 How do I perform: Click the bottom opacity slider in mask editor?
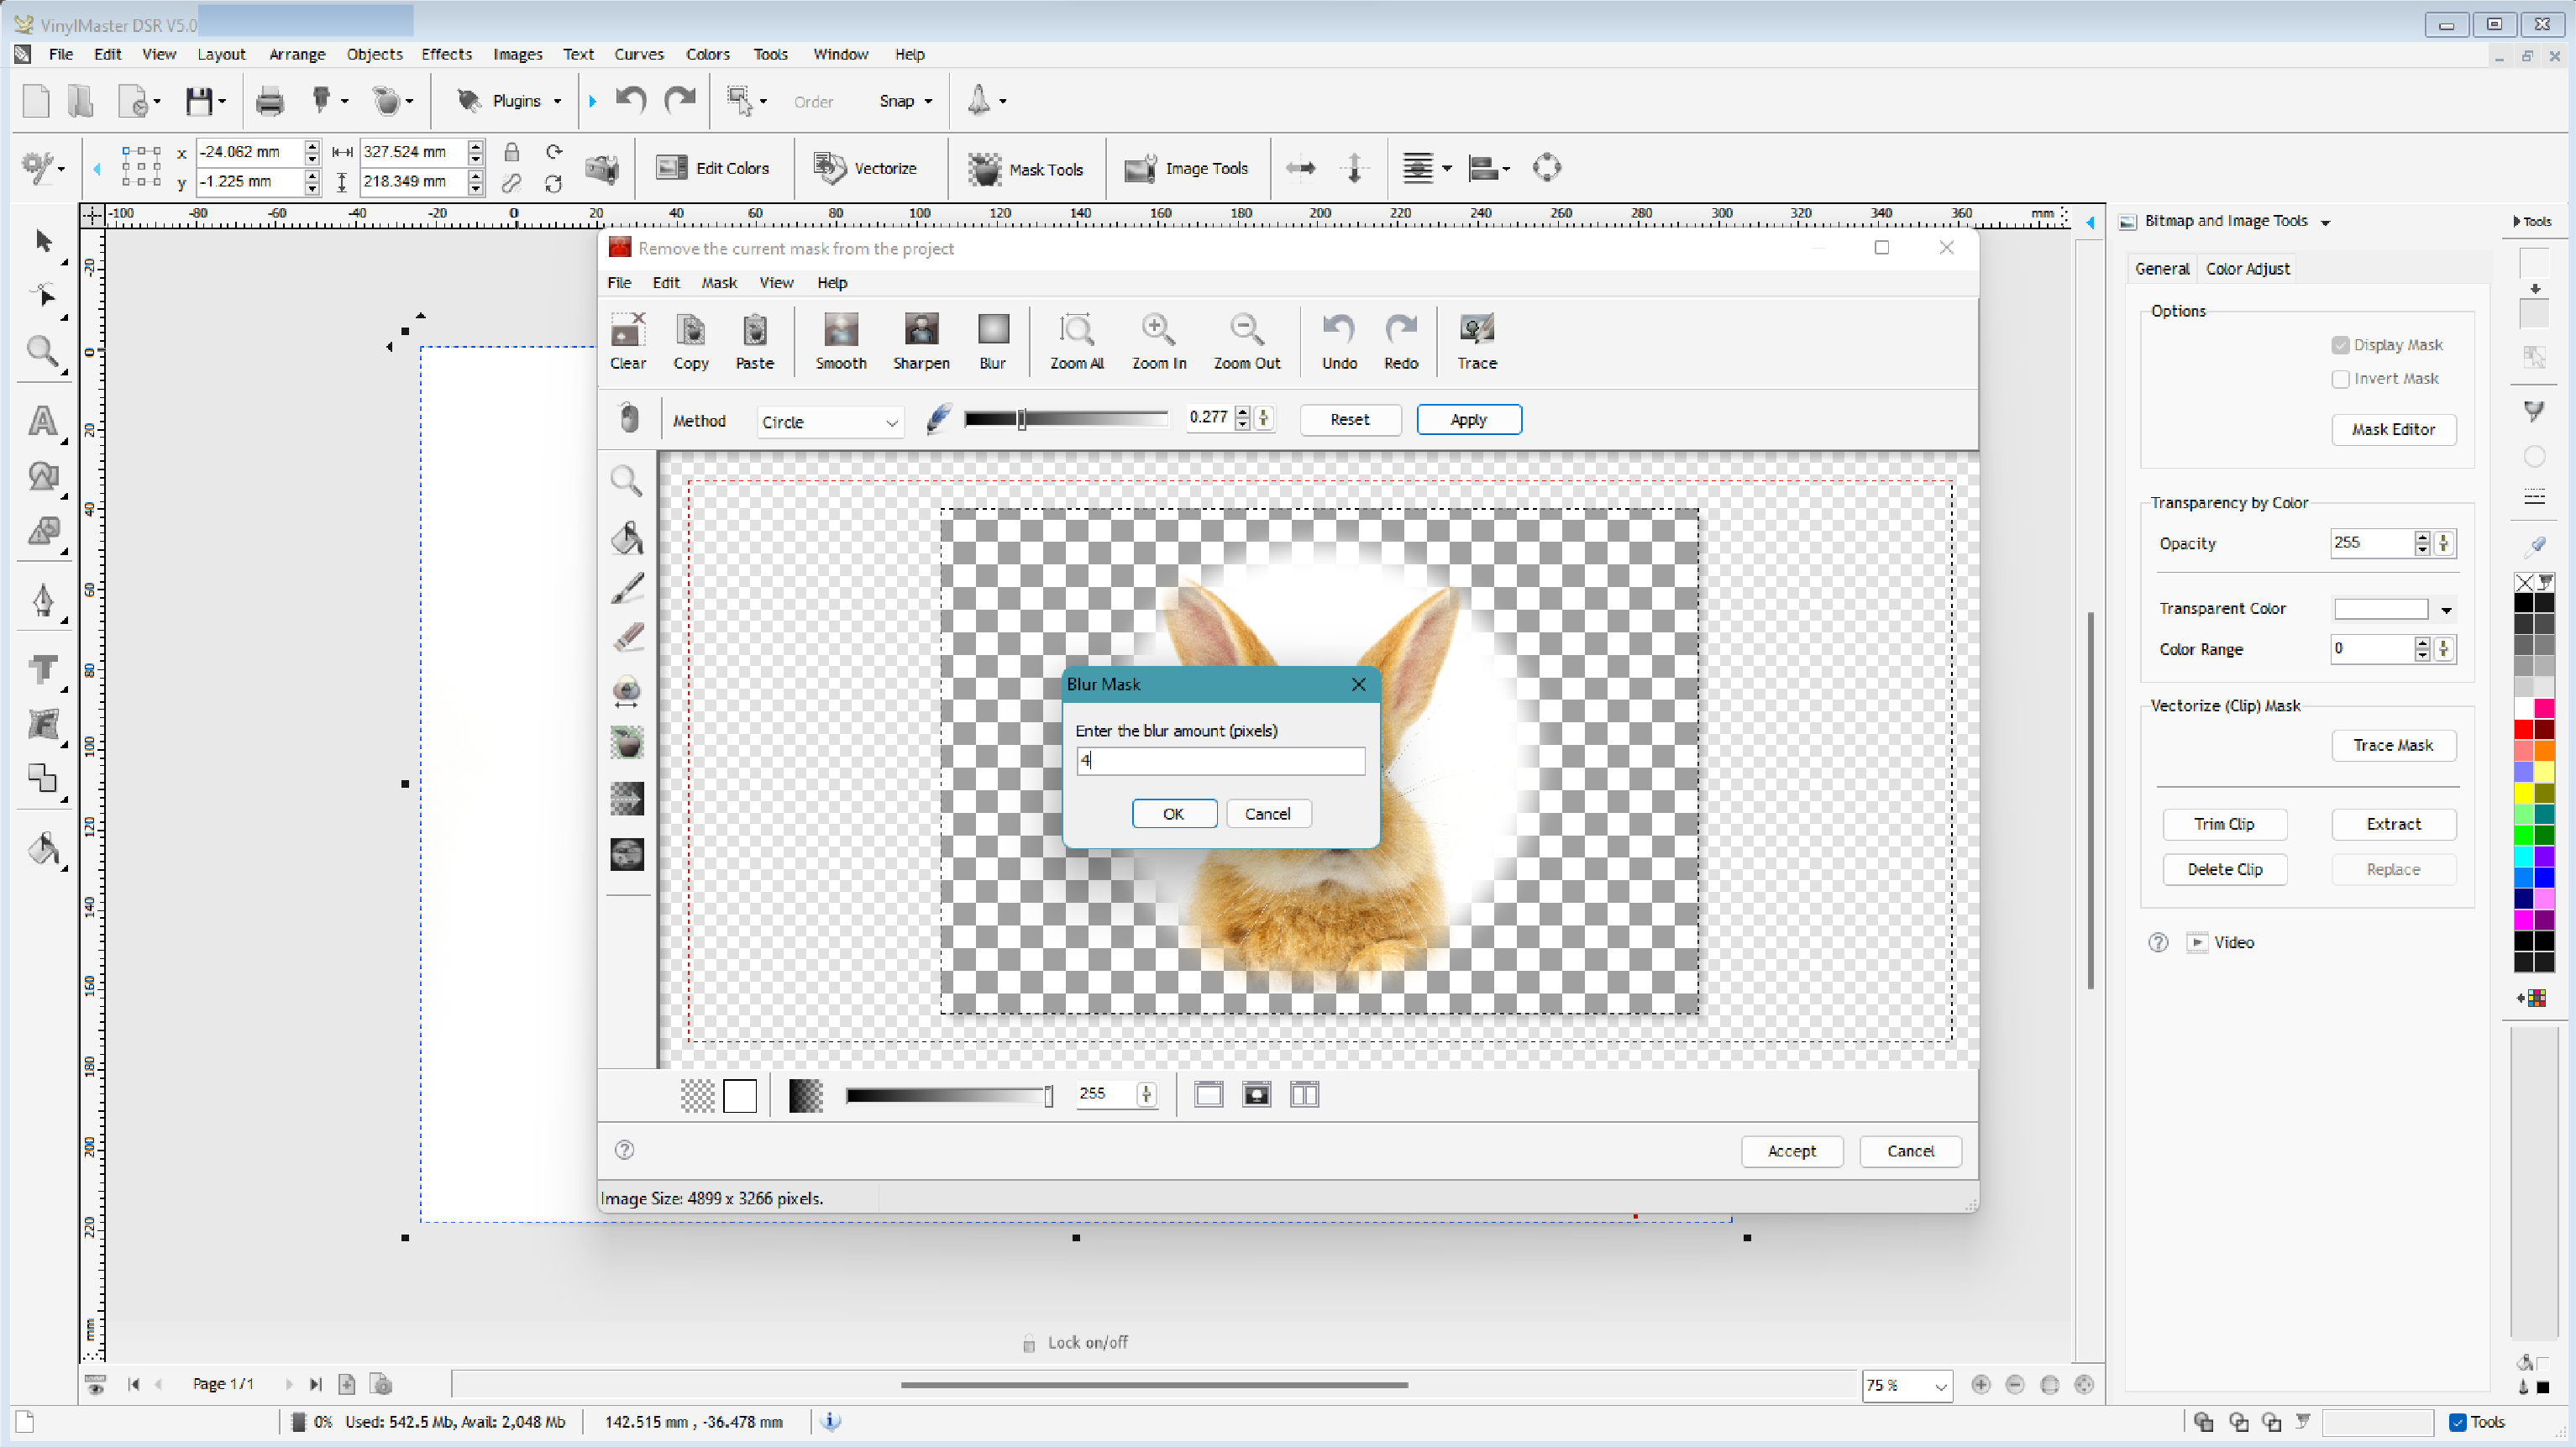(x=948, y=1096)
